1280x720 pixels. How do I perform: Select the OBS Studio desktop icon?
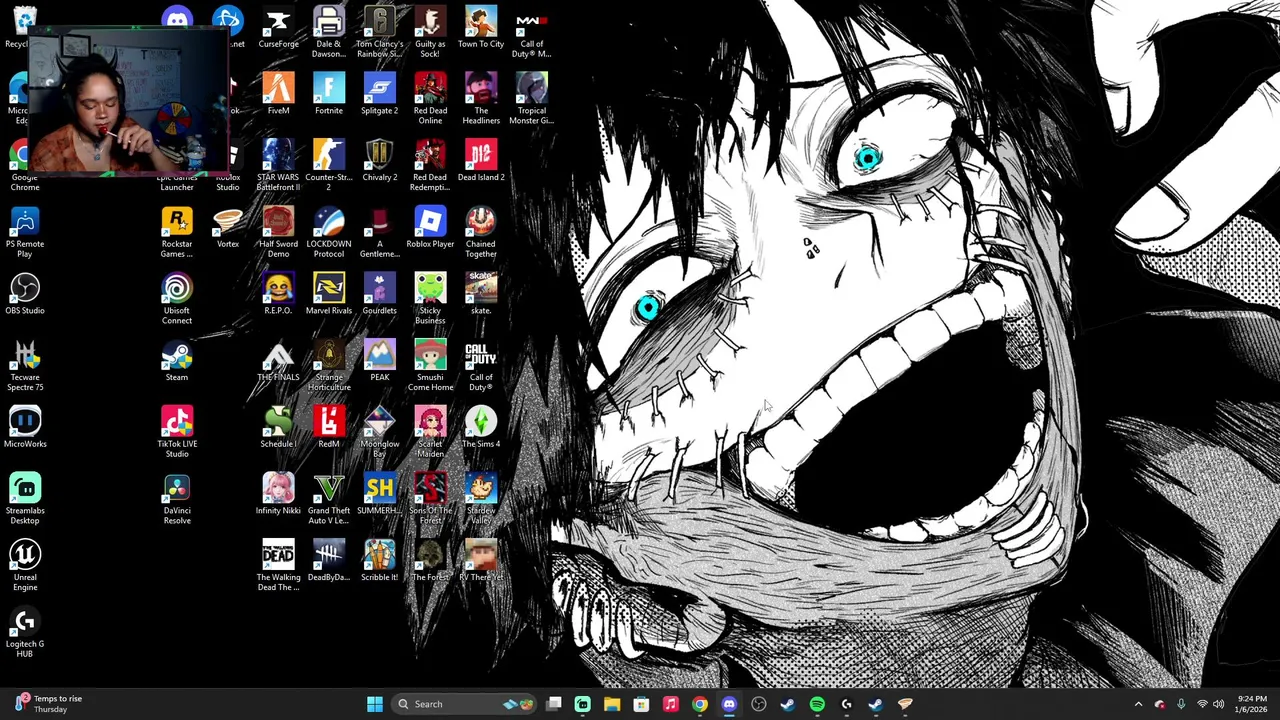25,295
